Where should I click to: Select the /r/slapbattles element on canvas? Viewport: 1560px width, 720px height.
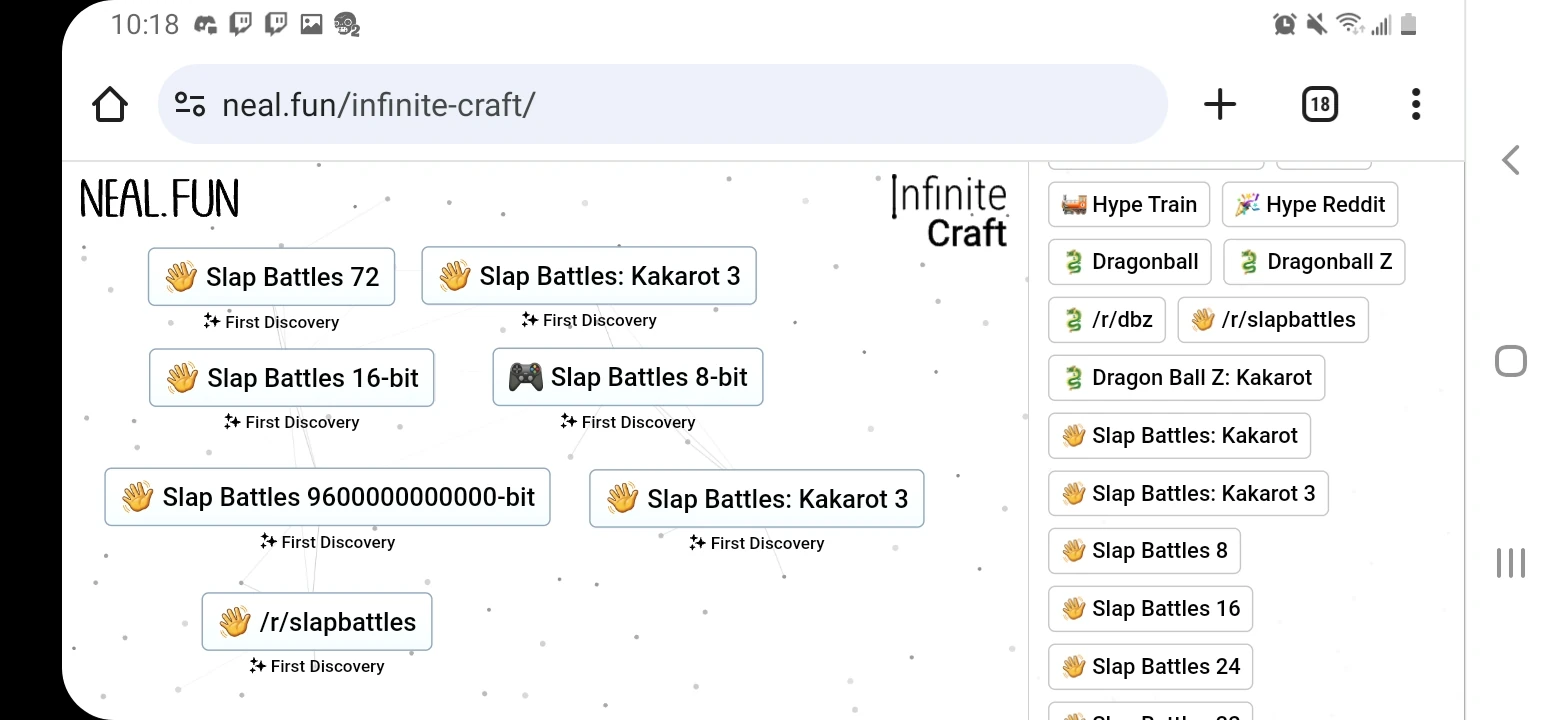317,622
